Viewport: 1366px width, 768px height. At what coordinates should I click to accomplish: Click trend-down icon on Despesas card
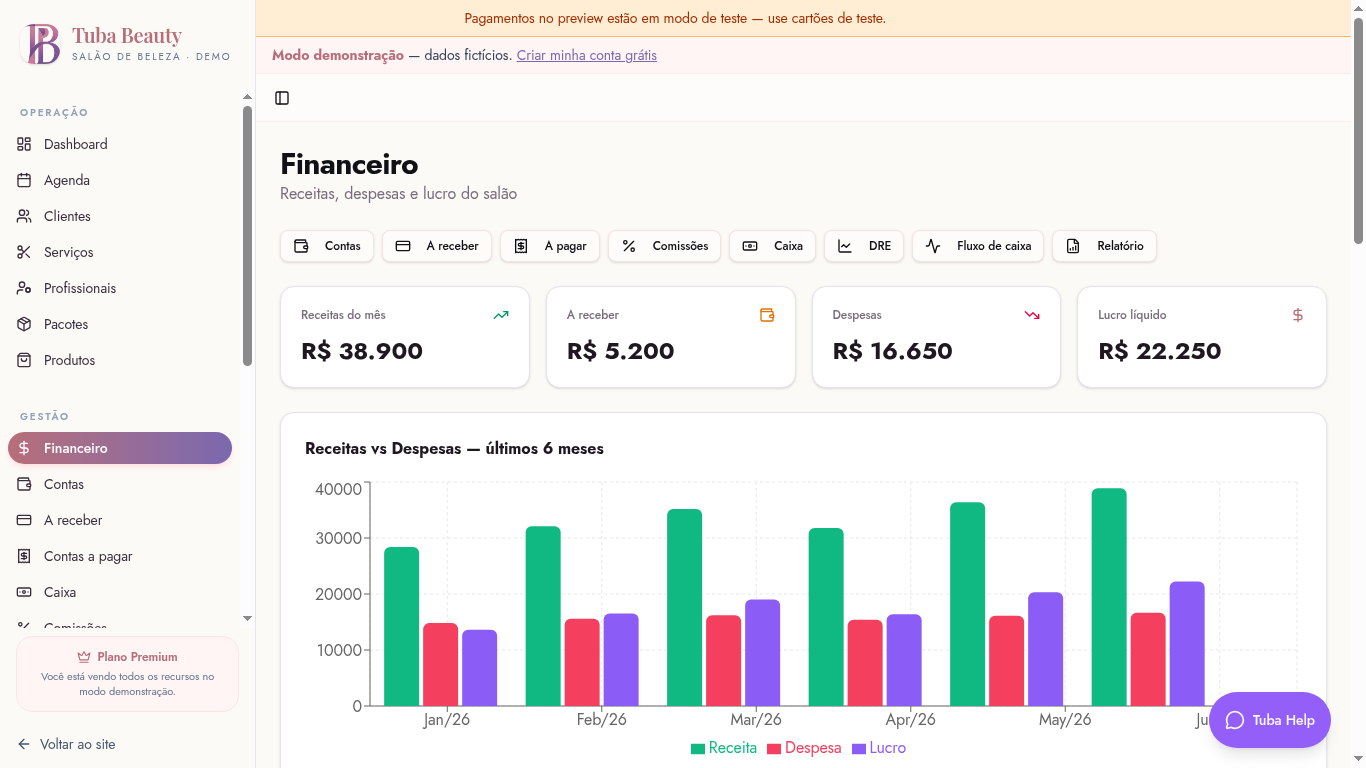1032,315
